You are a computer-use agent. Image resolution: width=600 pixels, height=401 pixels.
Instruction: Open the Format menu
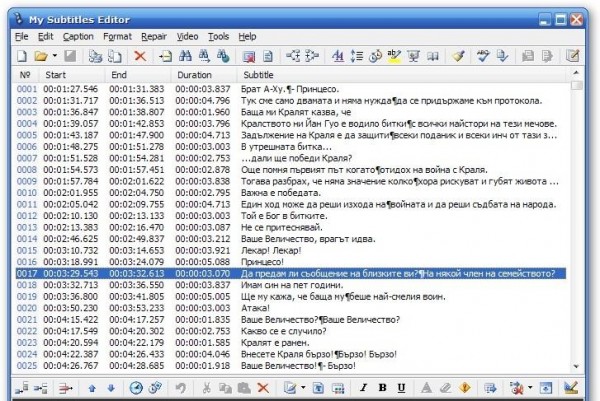tap(117, 37)
